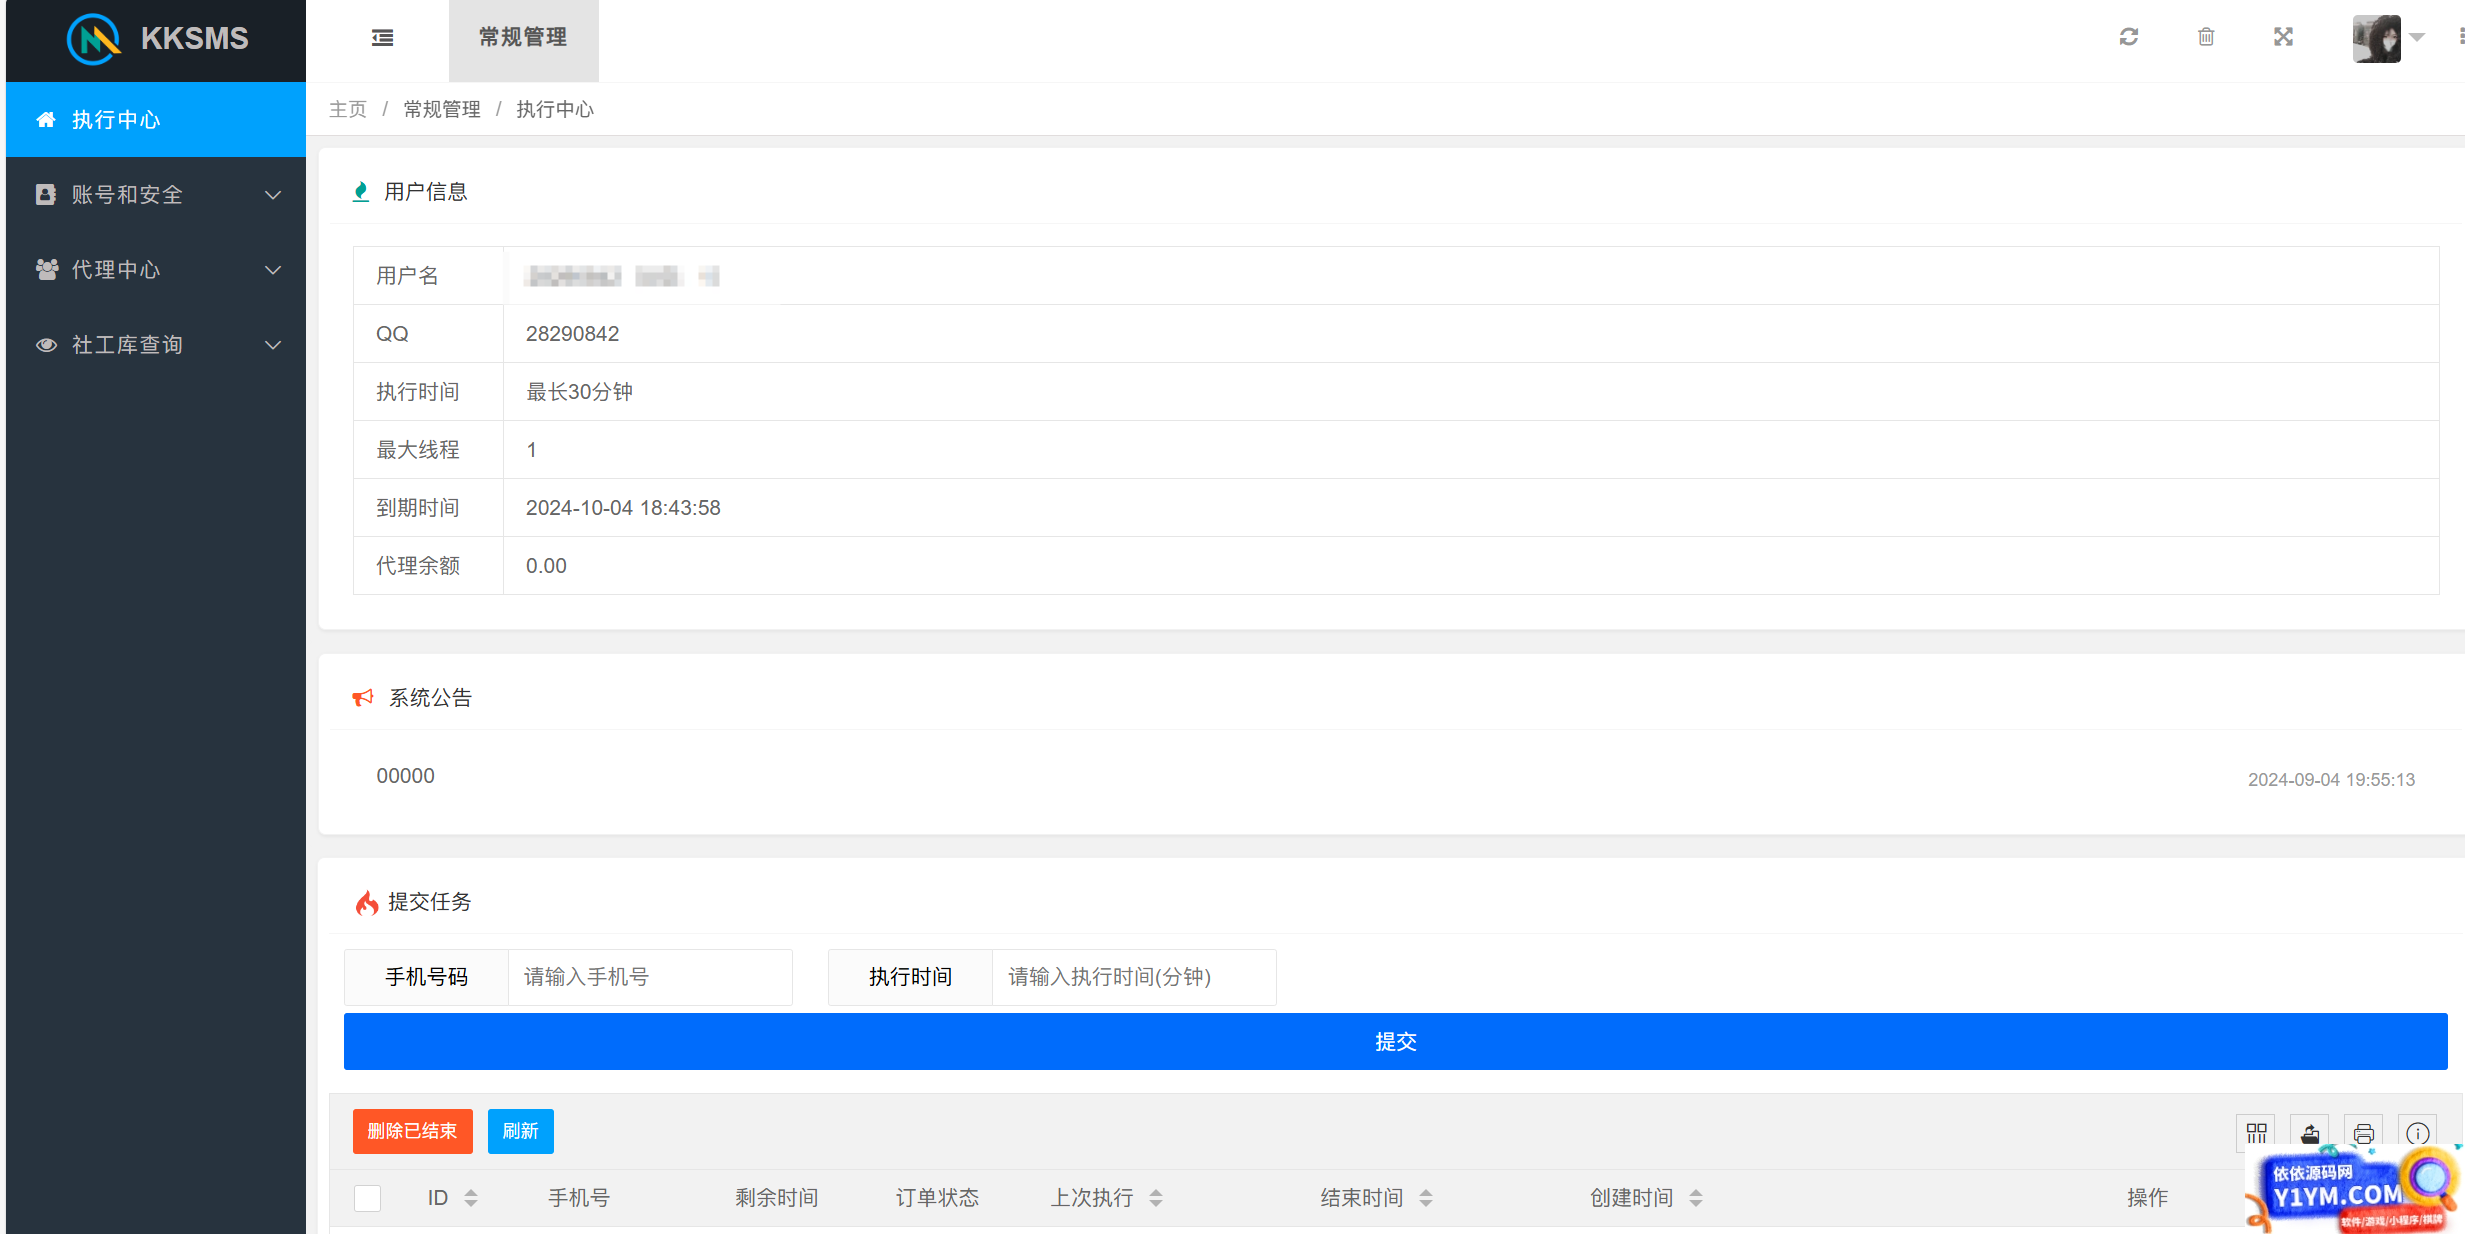The width and height of the screenshot is (2465, 1234).
Task: Open the 执行中心 sidebar item
Action: click(156, 120)
